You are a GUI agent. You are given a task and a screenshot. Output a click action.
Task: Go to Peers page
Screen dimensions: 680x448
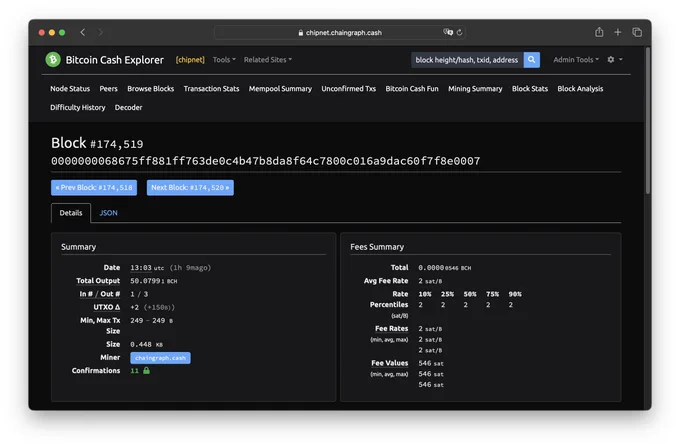point(108,89)
